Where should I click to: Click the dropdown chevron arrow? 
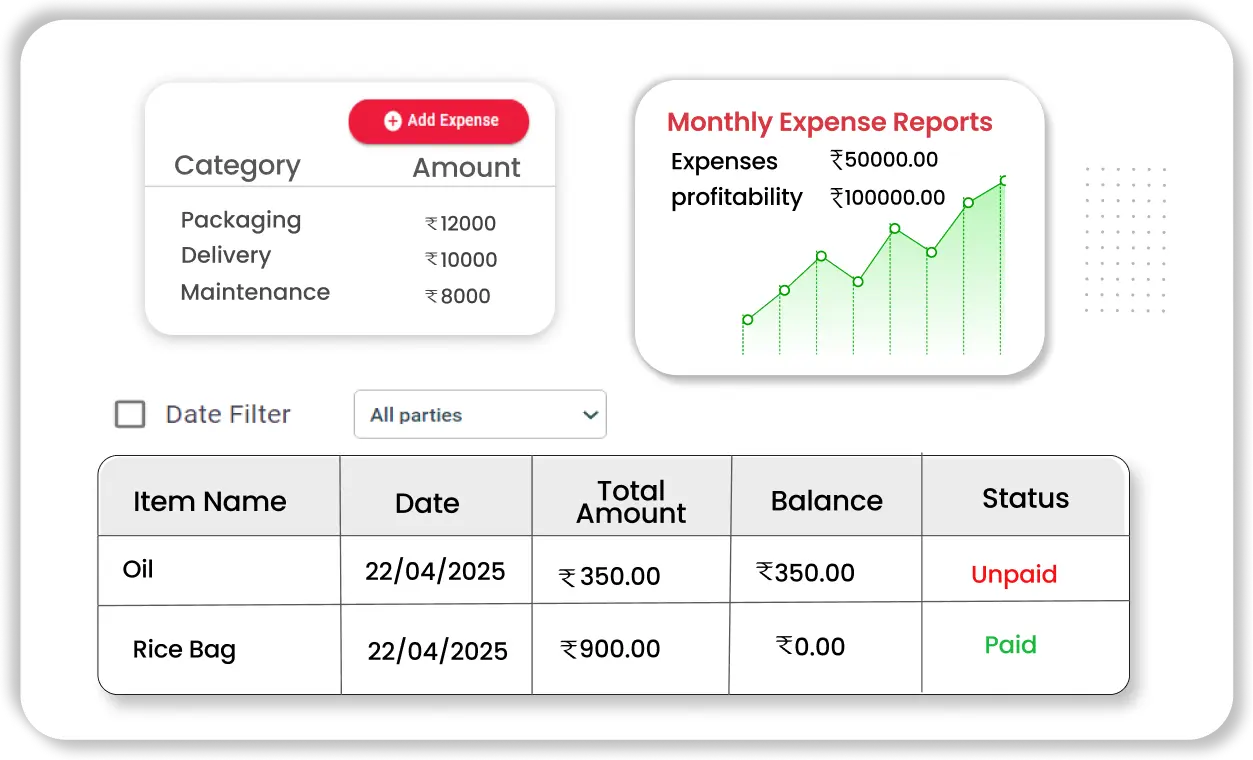590,414
